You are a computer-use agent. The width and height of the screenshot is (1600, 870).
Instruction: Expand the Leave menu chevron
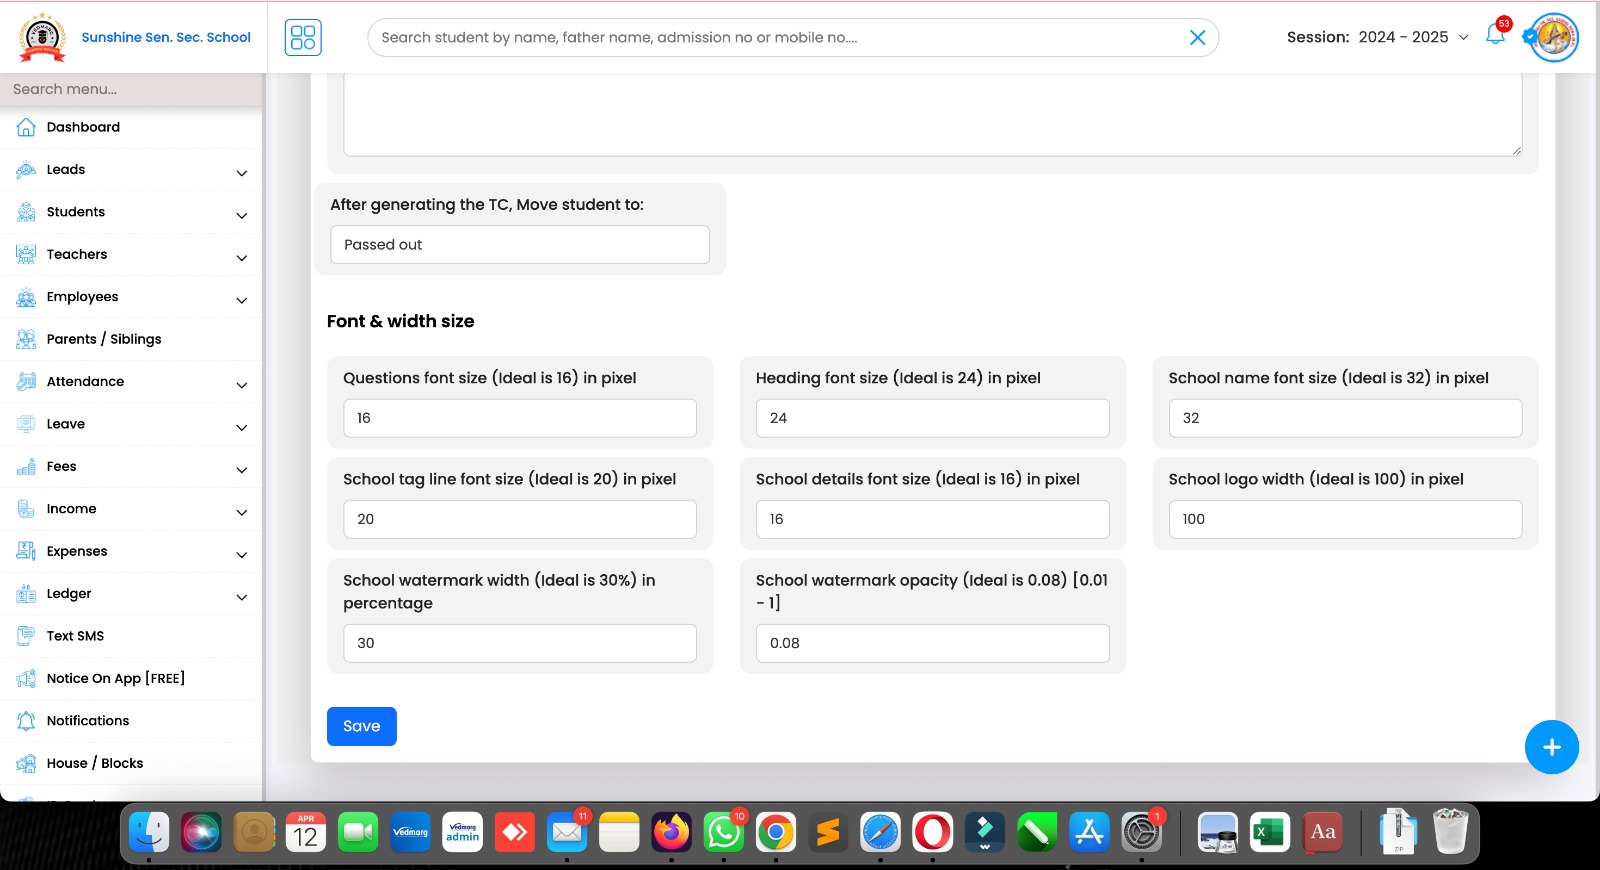[241, 427]
